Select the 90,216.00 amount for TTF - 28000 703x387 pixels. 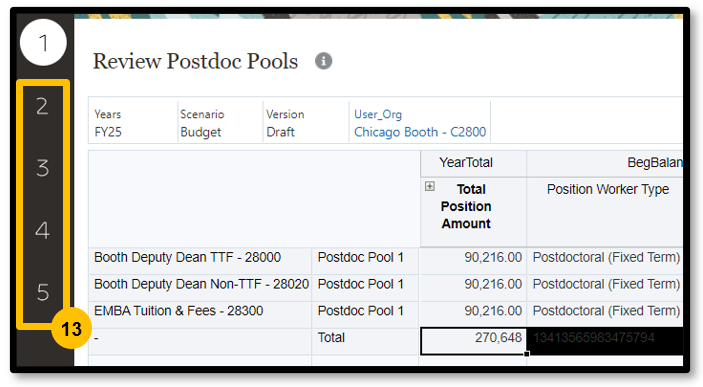click(473, 261)
